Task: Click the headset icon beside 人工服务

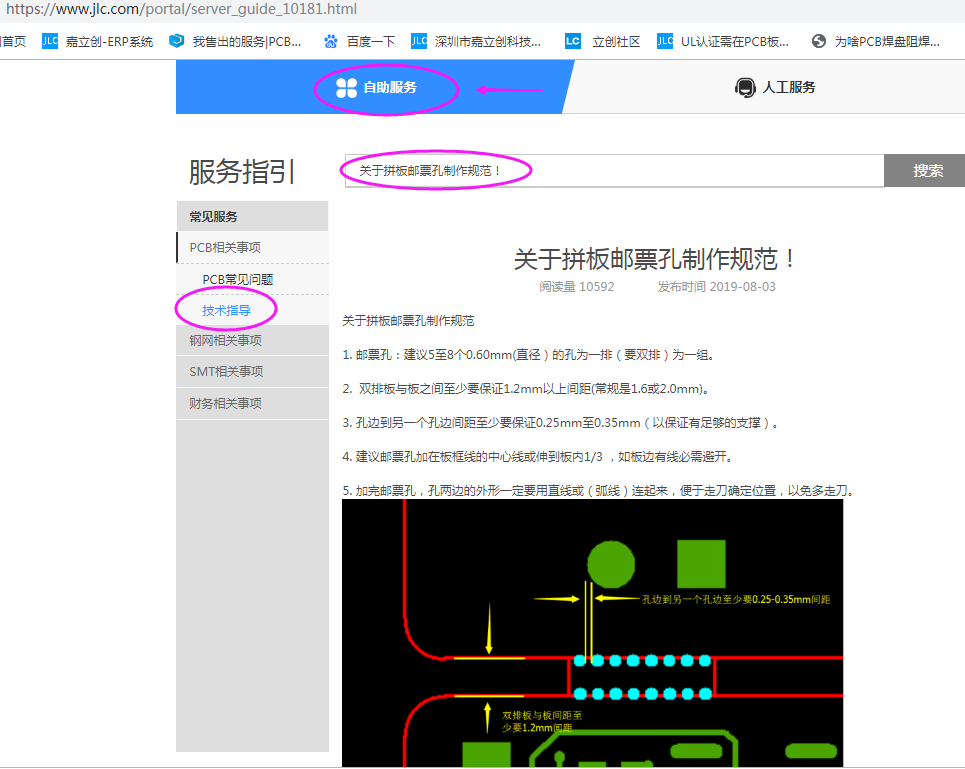Action: pos(745,88)
